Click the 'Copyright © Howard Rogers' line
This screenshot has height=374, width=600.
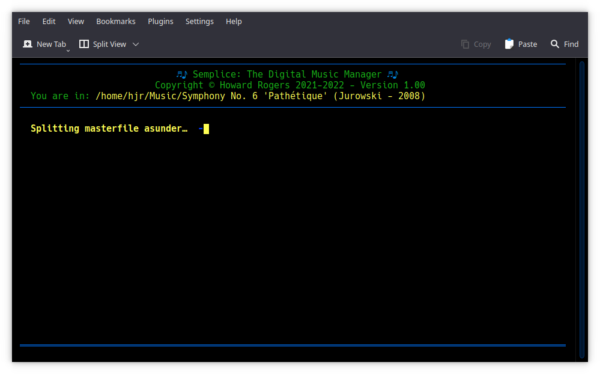pos(290,85)
